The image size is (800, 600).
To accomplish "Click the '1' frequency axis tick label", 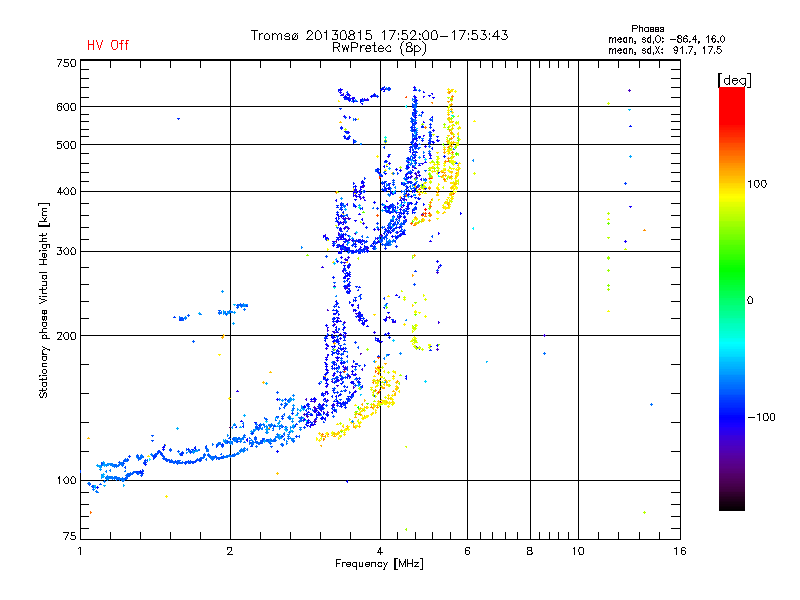I will pos(80,551).
